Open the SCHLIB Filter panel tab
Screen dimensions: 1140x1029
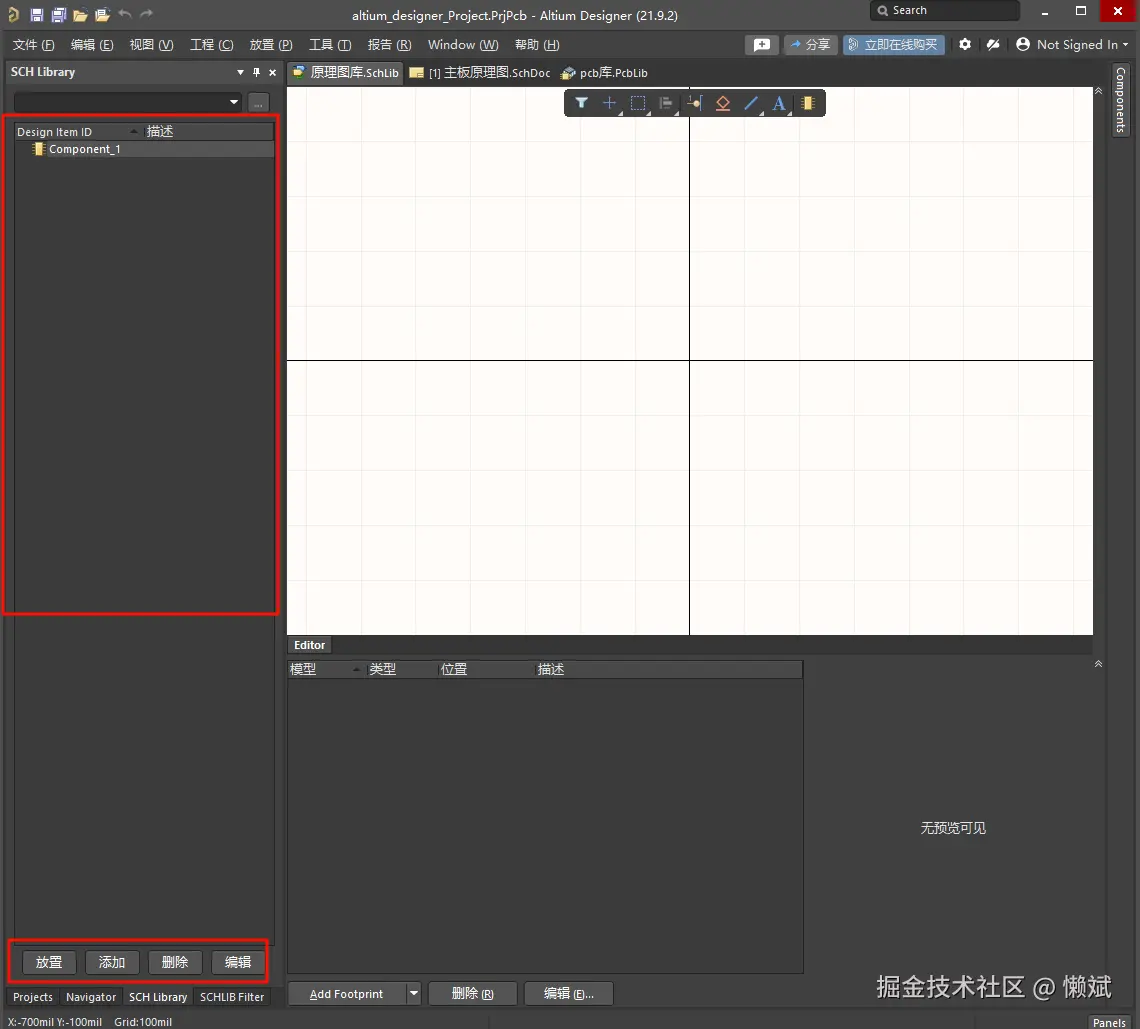[x=232, y=996]
